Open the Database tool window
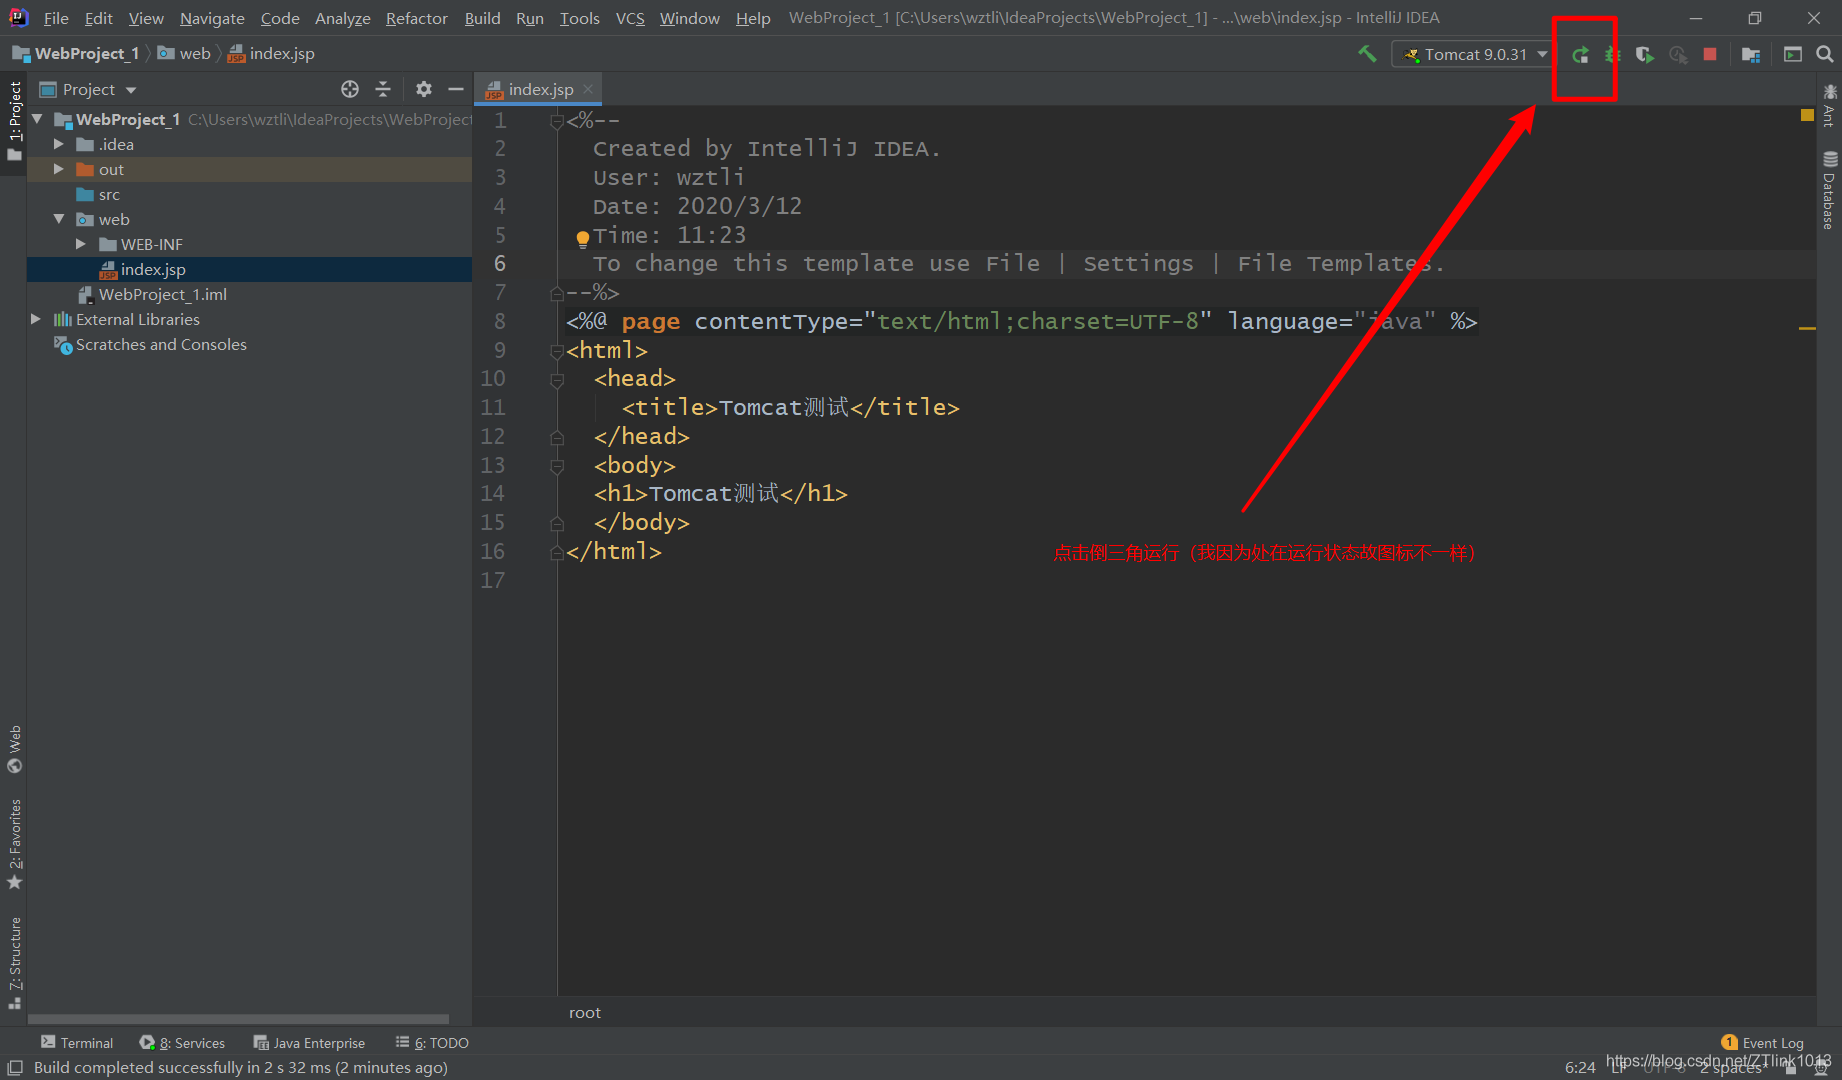The width and height of the screenshot is (1842, 1080). 1829,190
